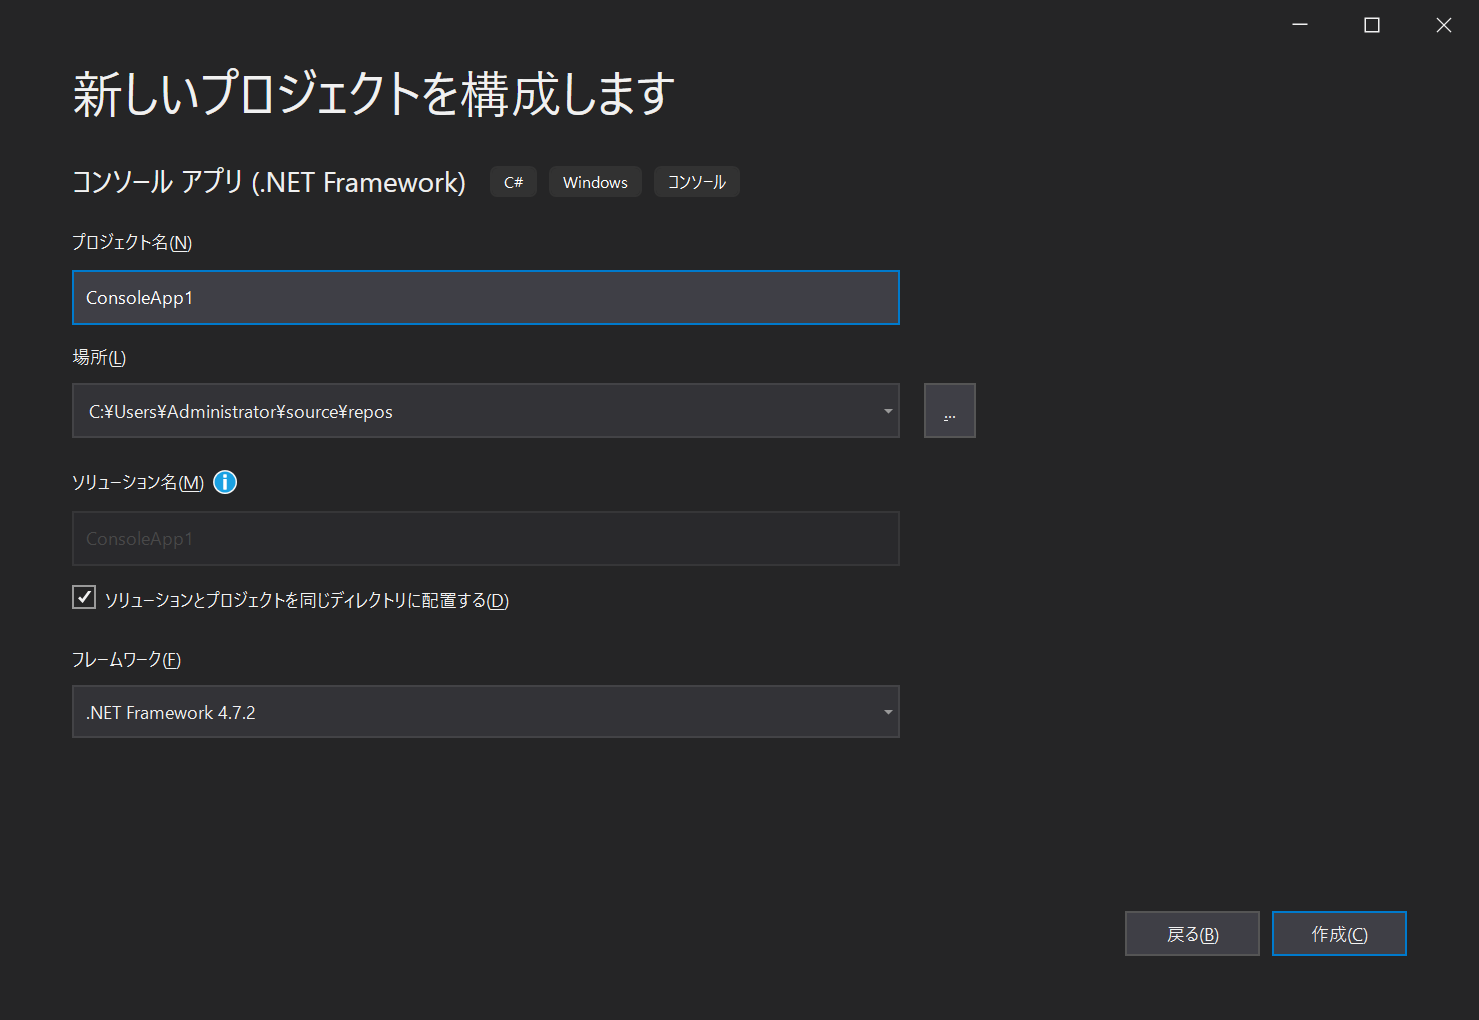The height and width of the screenshot is (1020, 1479).
Task: Go back with the 戻る(B) button
Action: pos(1192,934)
